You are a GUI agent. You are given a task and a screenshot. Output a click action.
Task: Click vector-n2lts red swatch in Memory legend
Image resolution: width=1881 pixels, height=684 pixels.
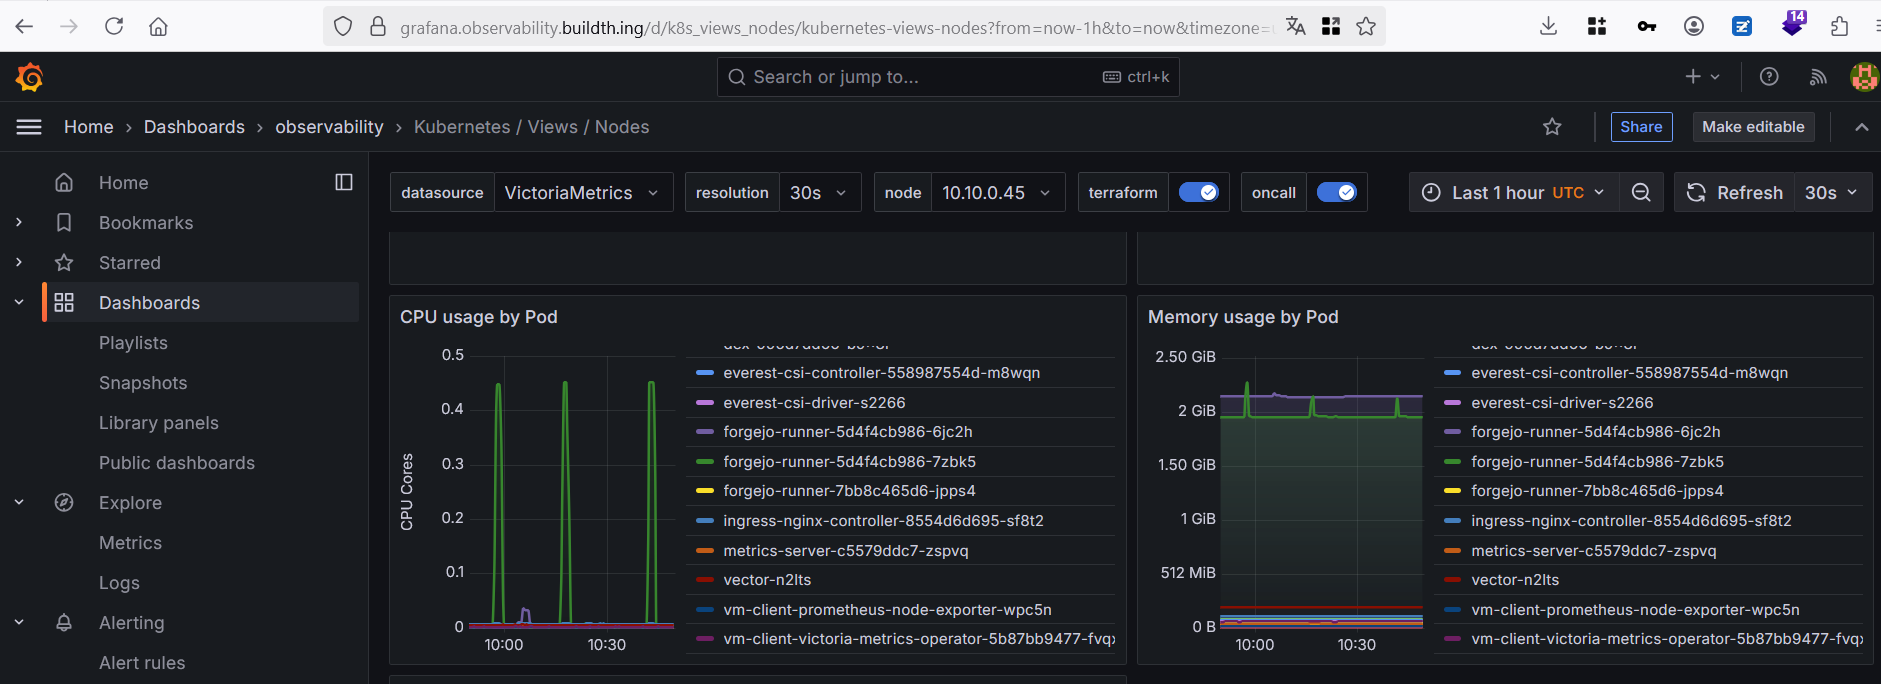coord(1453,580)
